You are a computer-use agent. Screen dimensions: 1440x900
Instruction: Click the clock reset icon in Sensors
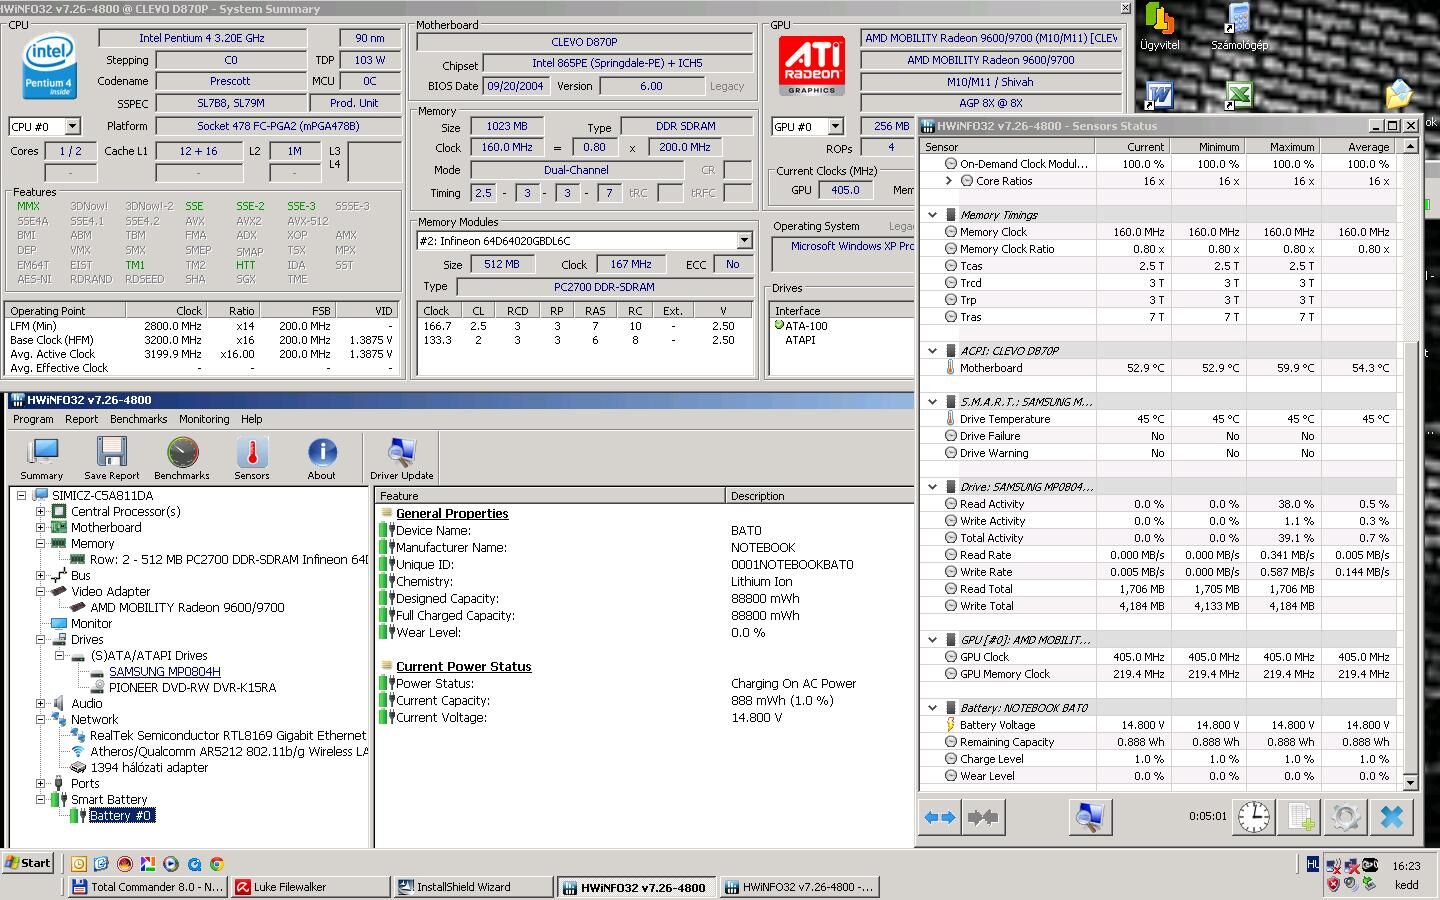pyautogui.click(x=1254, y=817)
